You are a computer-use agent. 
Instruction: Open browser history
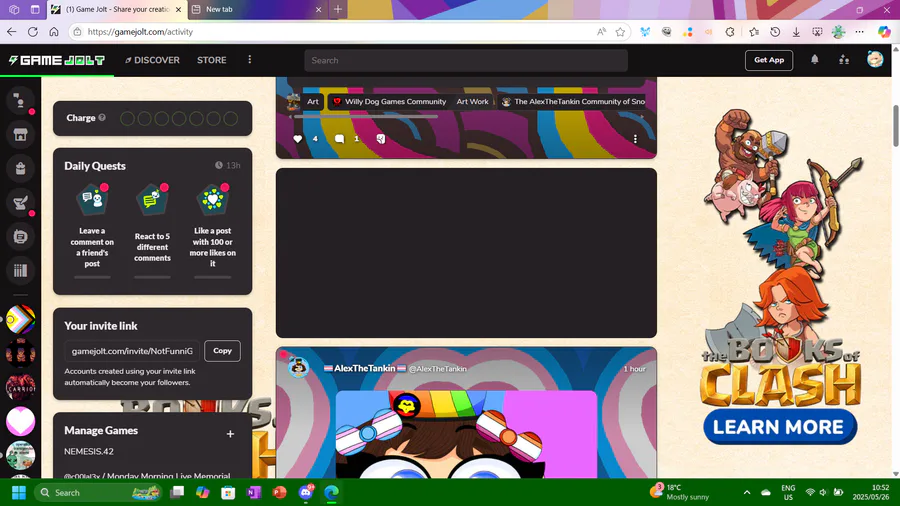click(x=775, y=32)
